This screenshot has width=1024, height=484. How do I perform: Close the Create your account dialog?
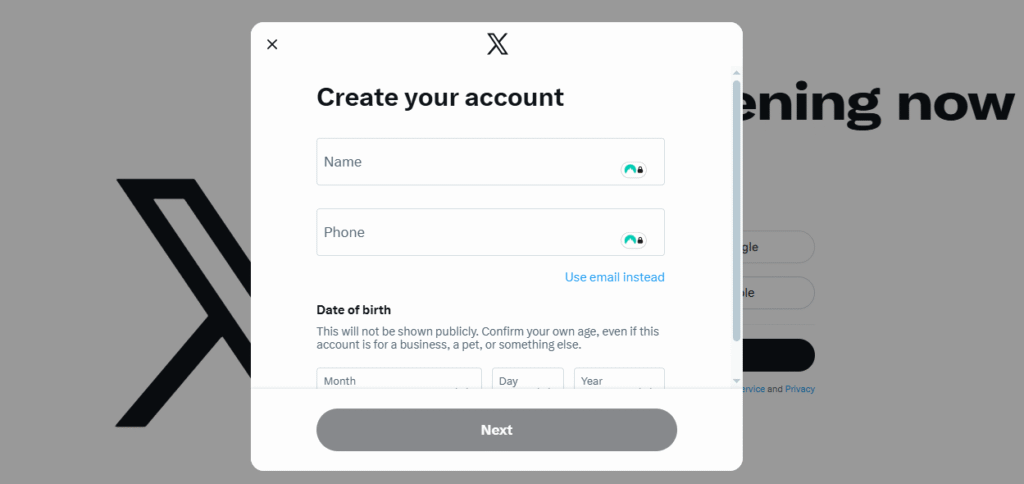tap(272, 44)
